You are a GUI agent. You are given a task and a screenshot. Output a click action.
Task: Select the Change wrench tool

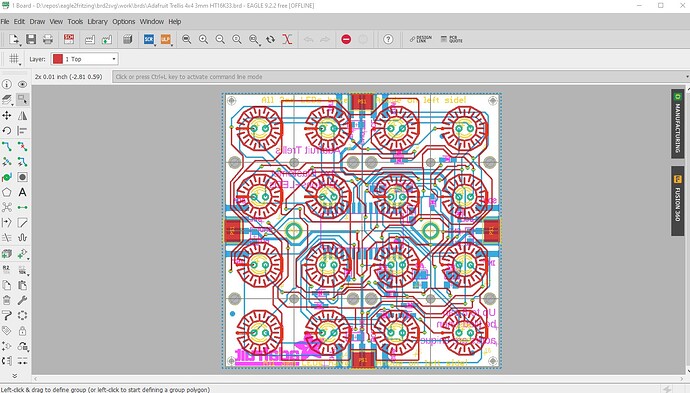coord(22,300)
